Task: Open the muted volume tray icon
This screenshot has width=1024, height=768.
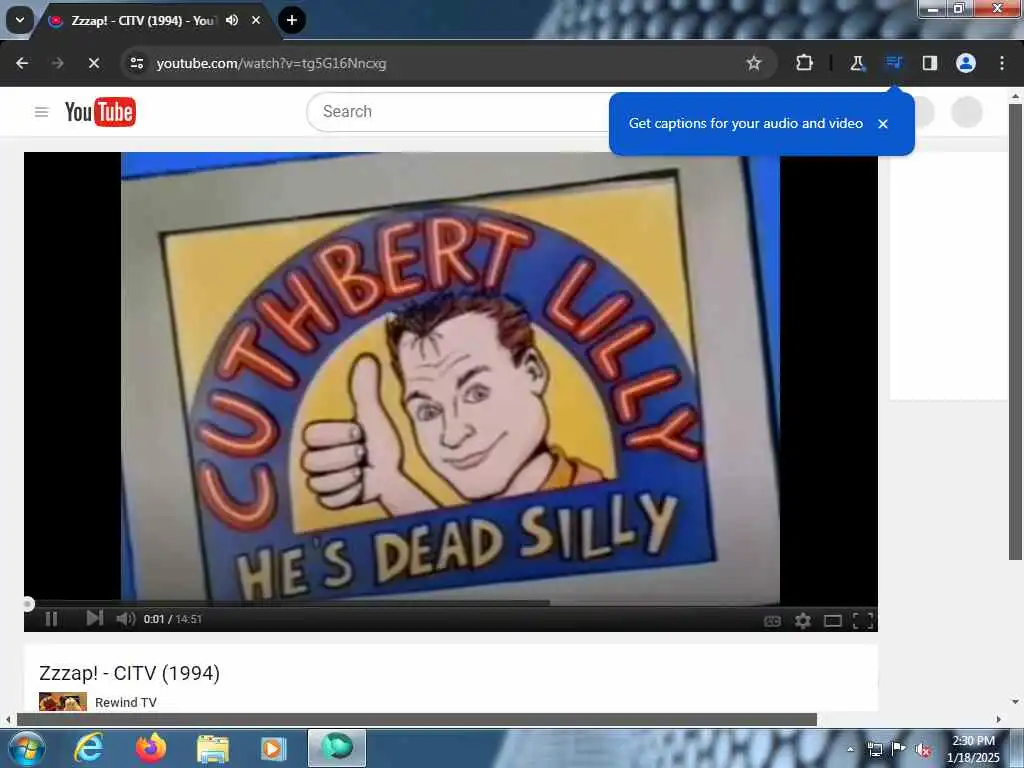Action: (x=923, y=750)
